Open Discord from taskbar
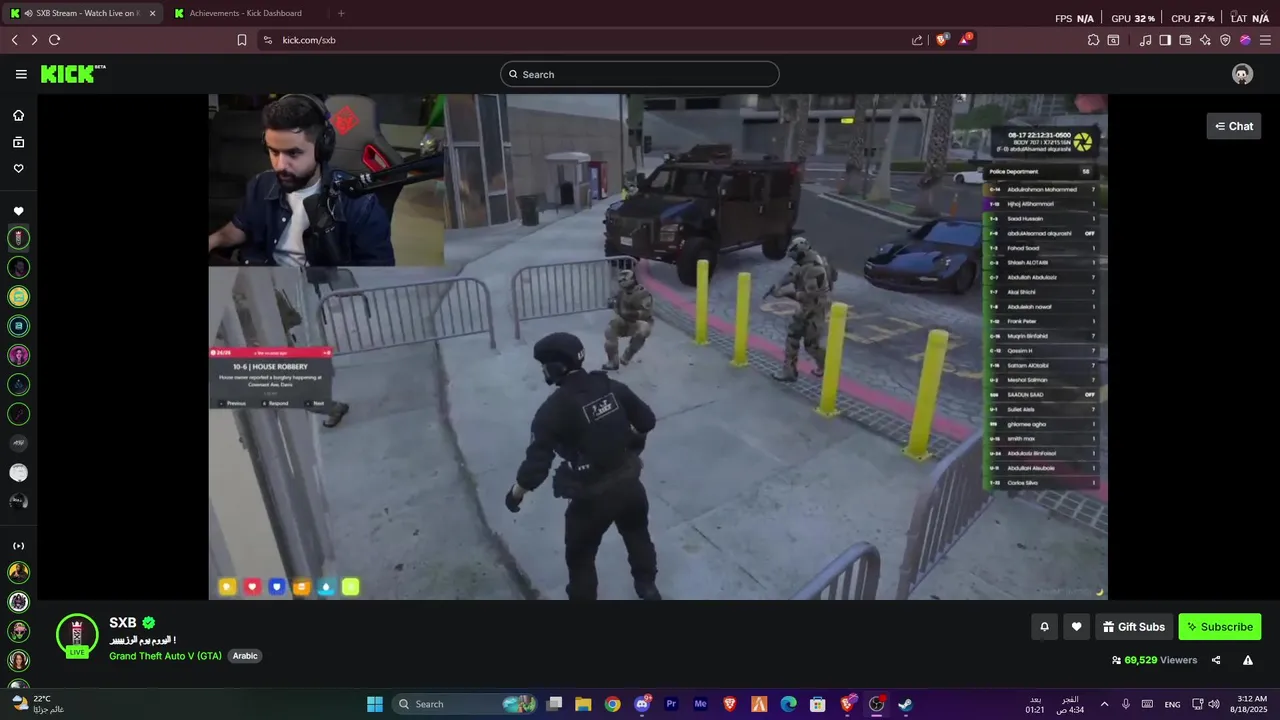1280x720 pixels. [642, 704]
